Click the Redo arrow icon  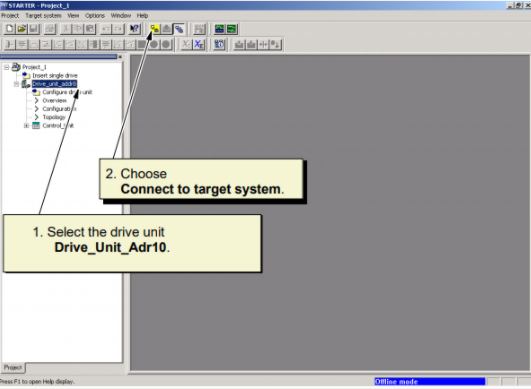(119, 29)
